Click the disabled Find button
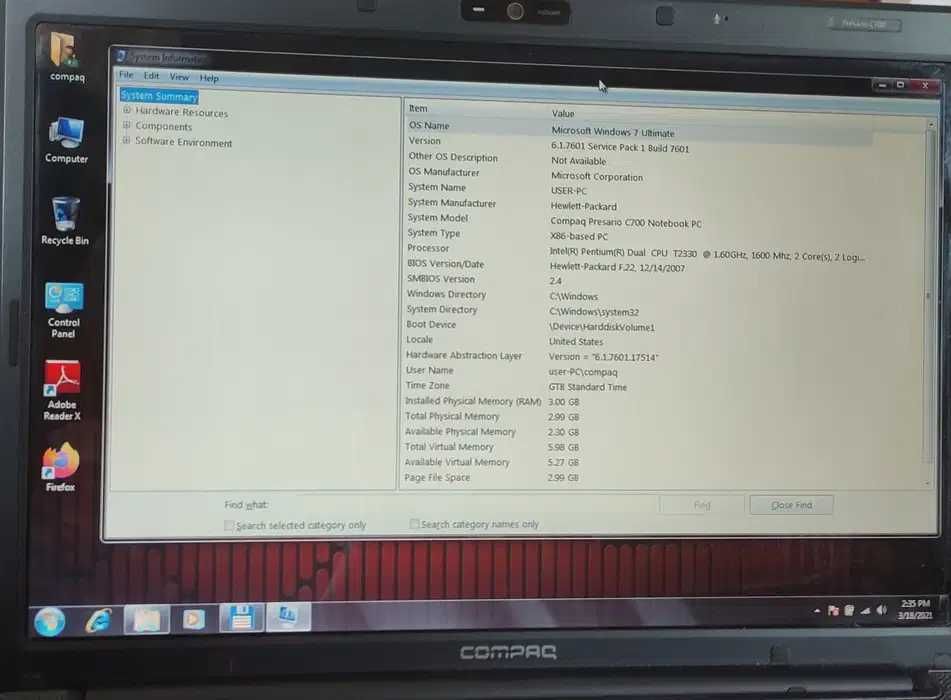 702,505
